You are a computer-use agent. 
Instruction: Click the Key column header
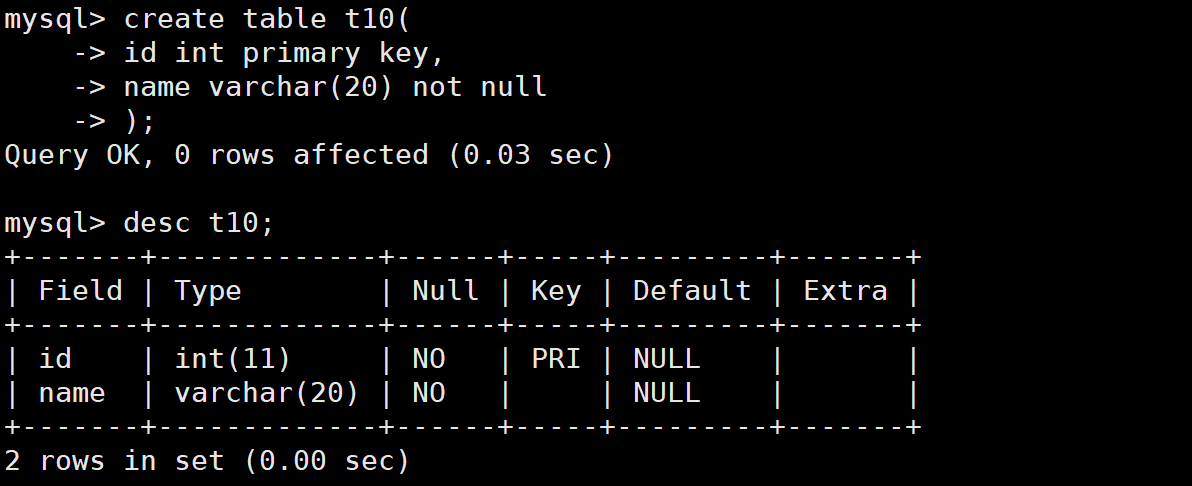click(x=555, y=291)
